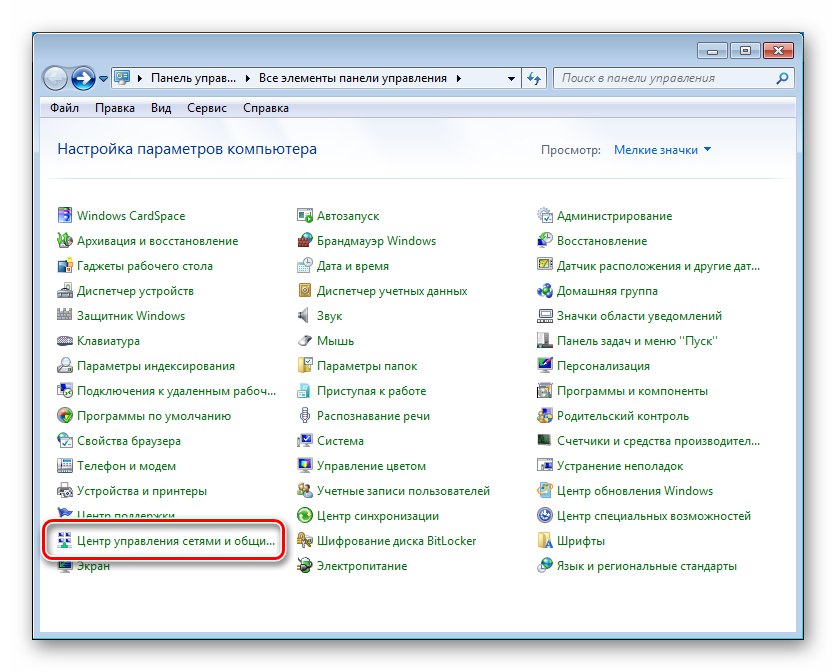
Task: Expand the arrow after Все элементы панели управления
Action: tap(459, 78)
